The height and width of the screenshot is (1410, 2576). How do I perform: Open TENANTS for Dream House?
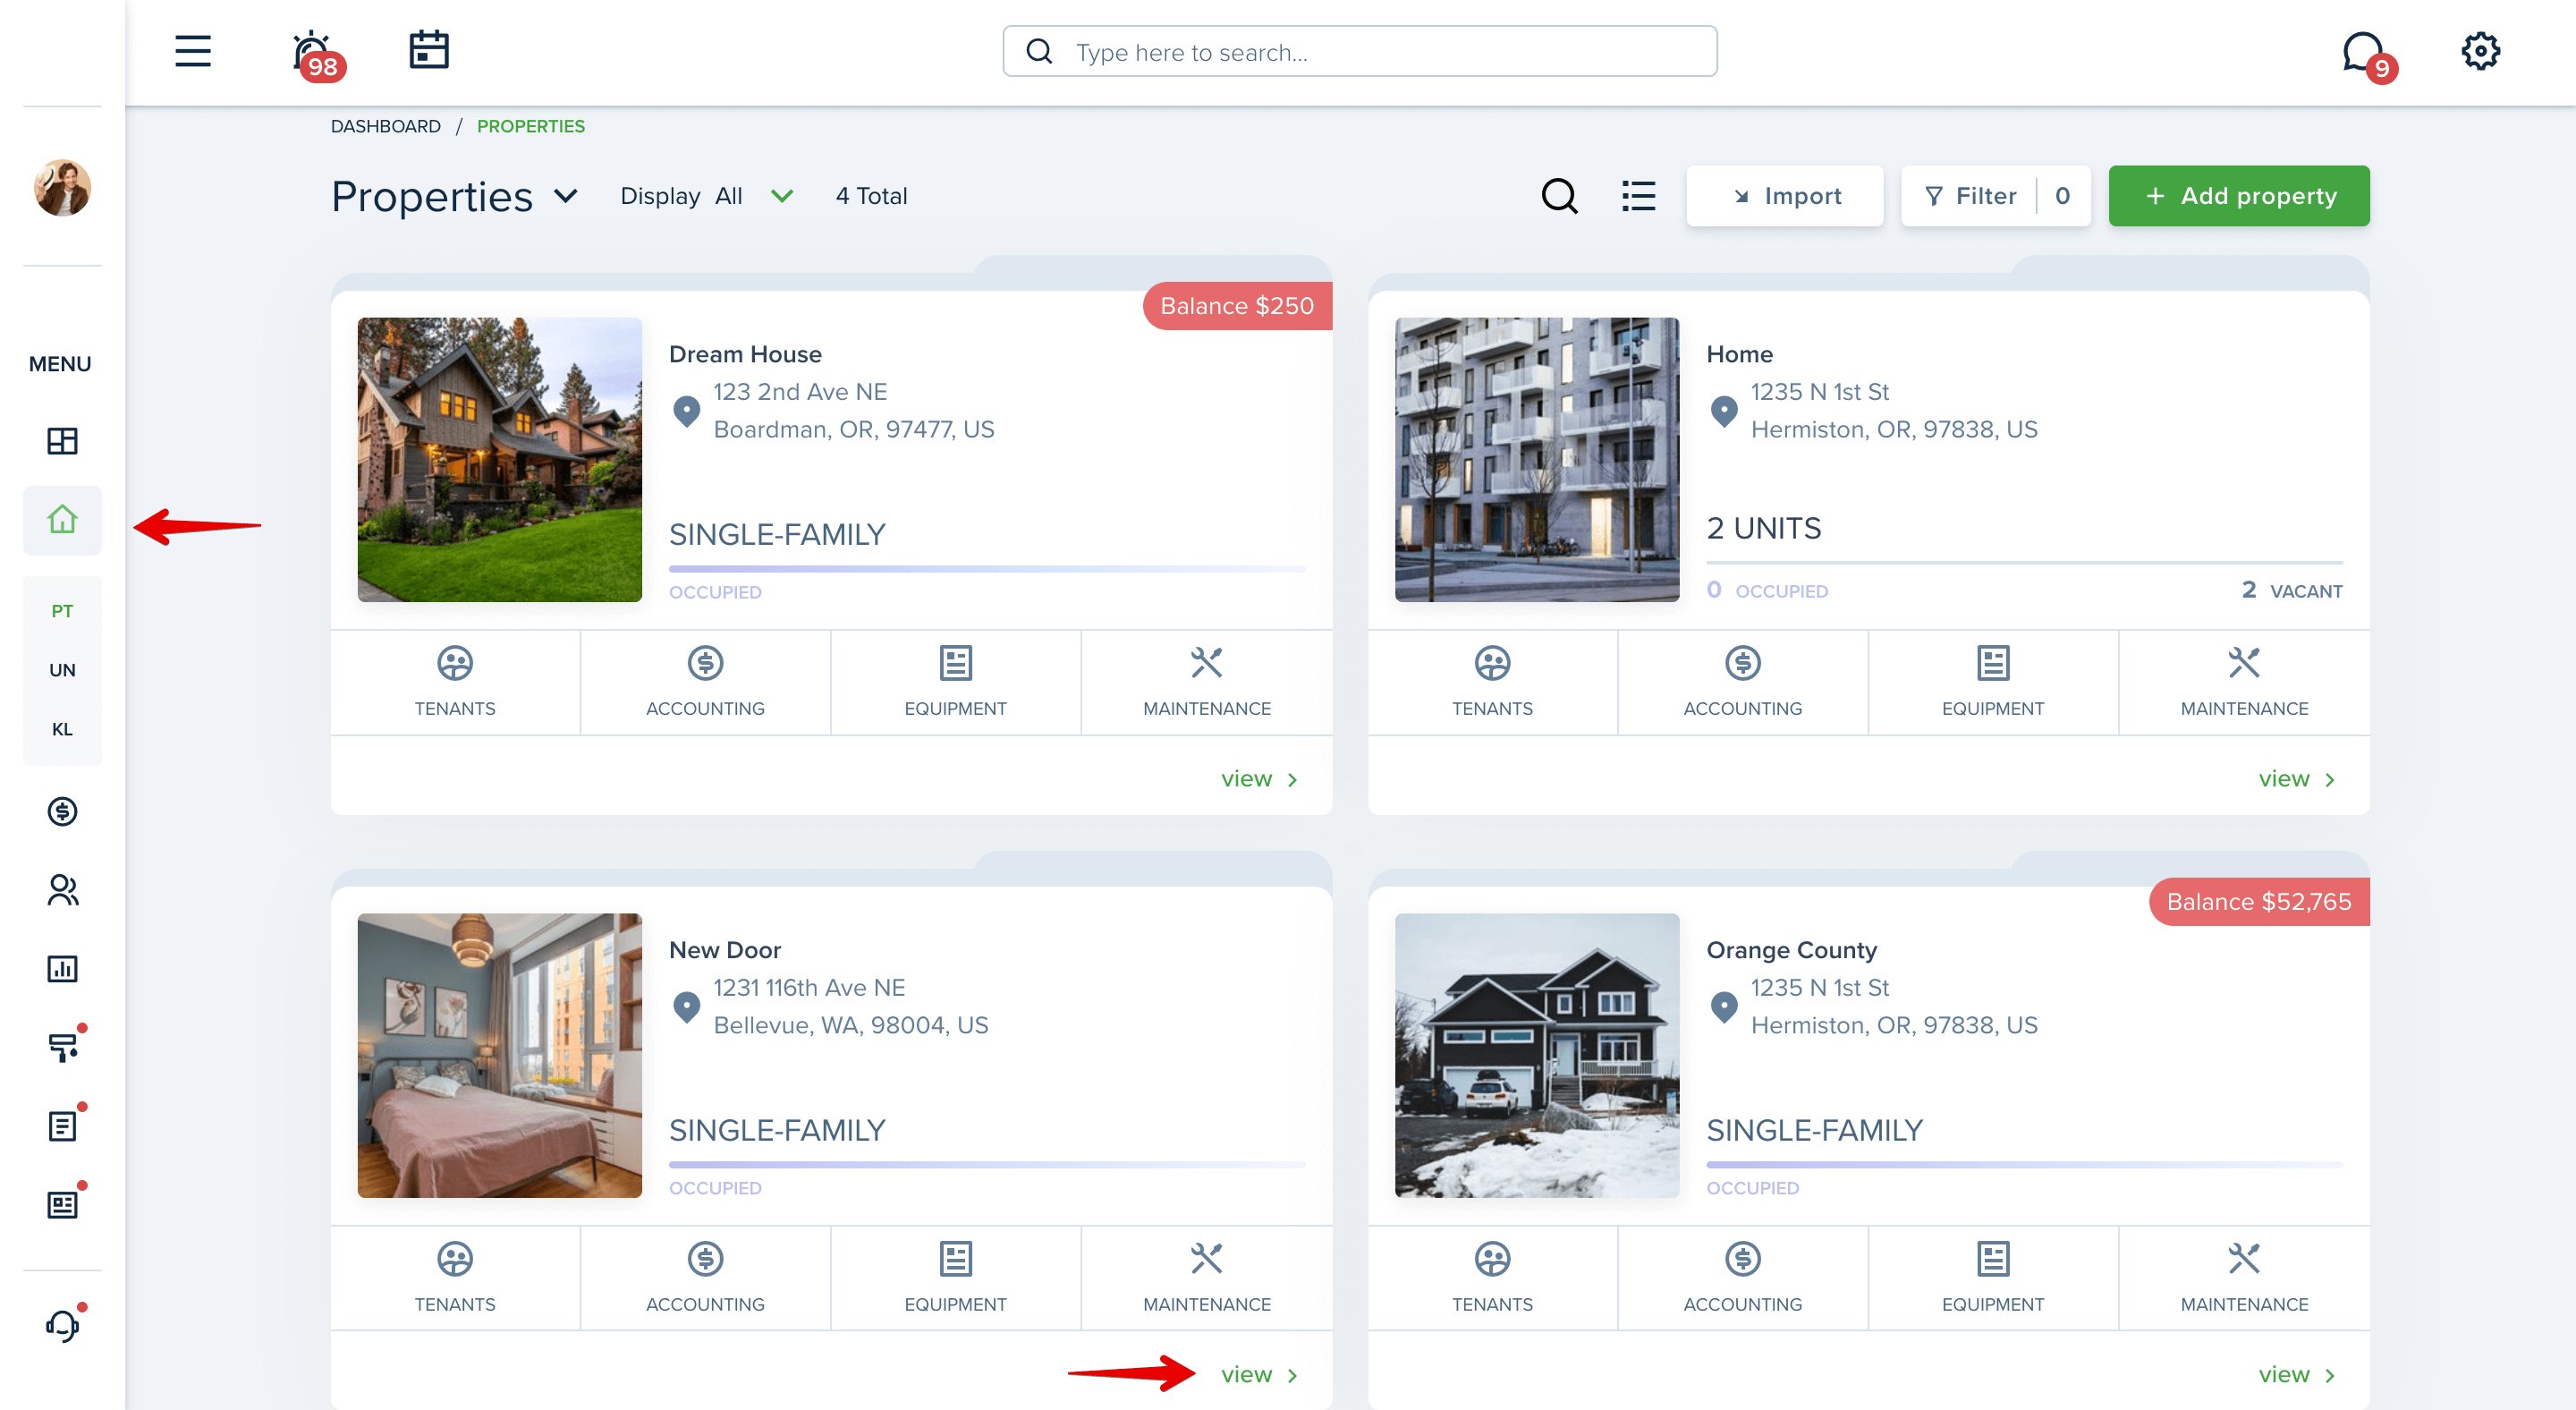(x=455, y=683)
